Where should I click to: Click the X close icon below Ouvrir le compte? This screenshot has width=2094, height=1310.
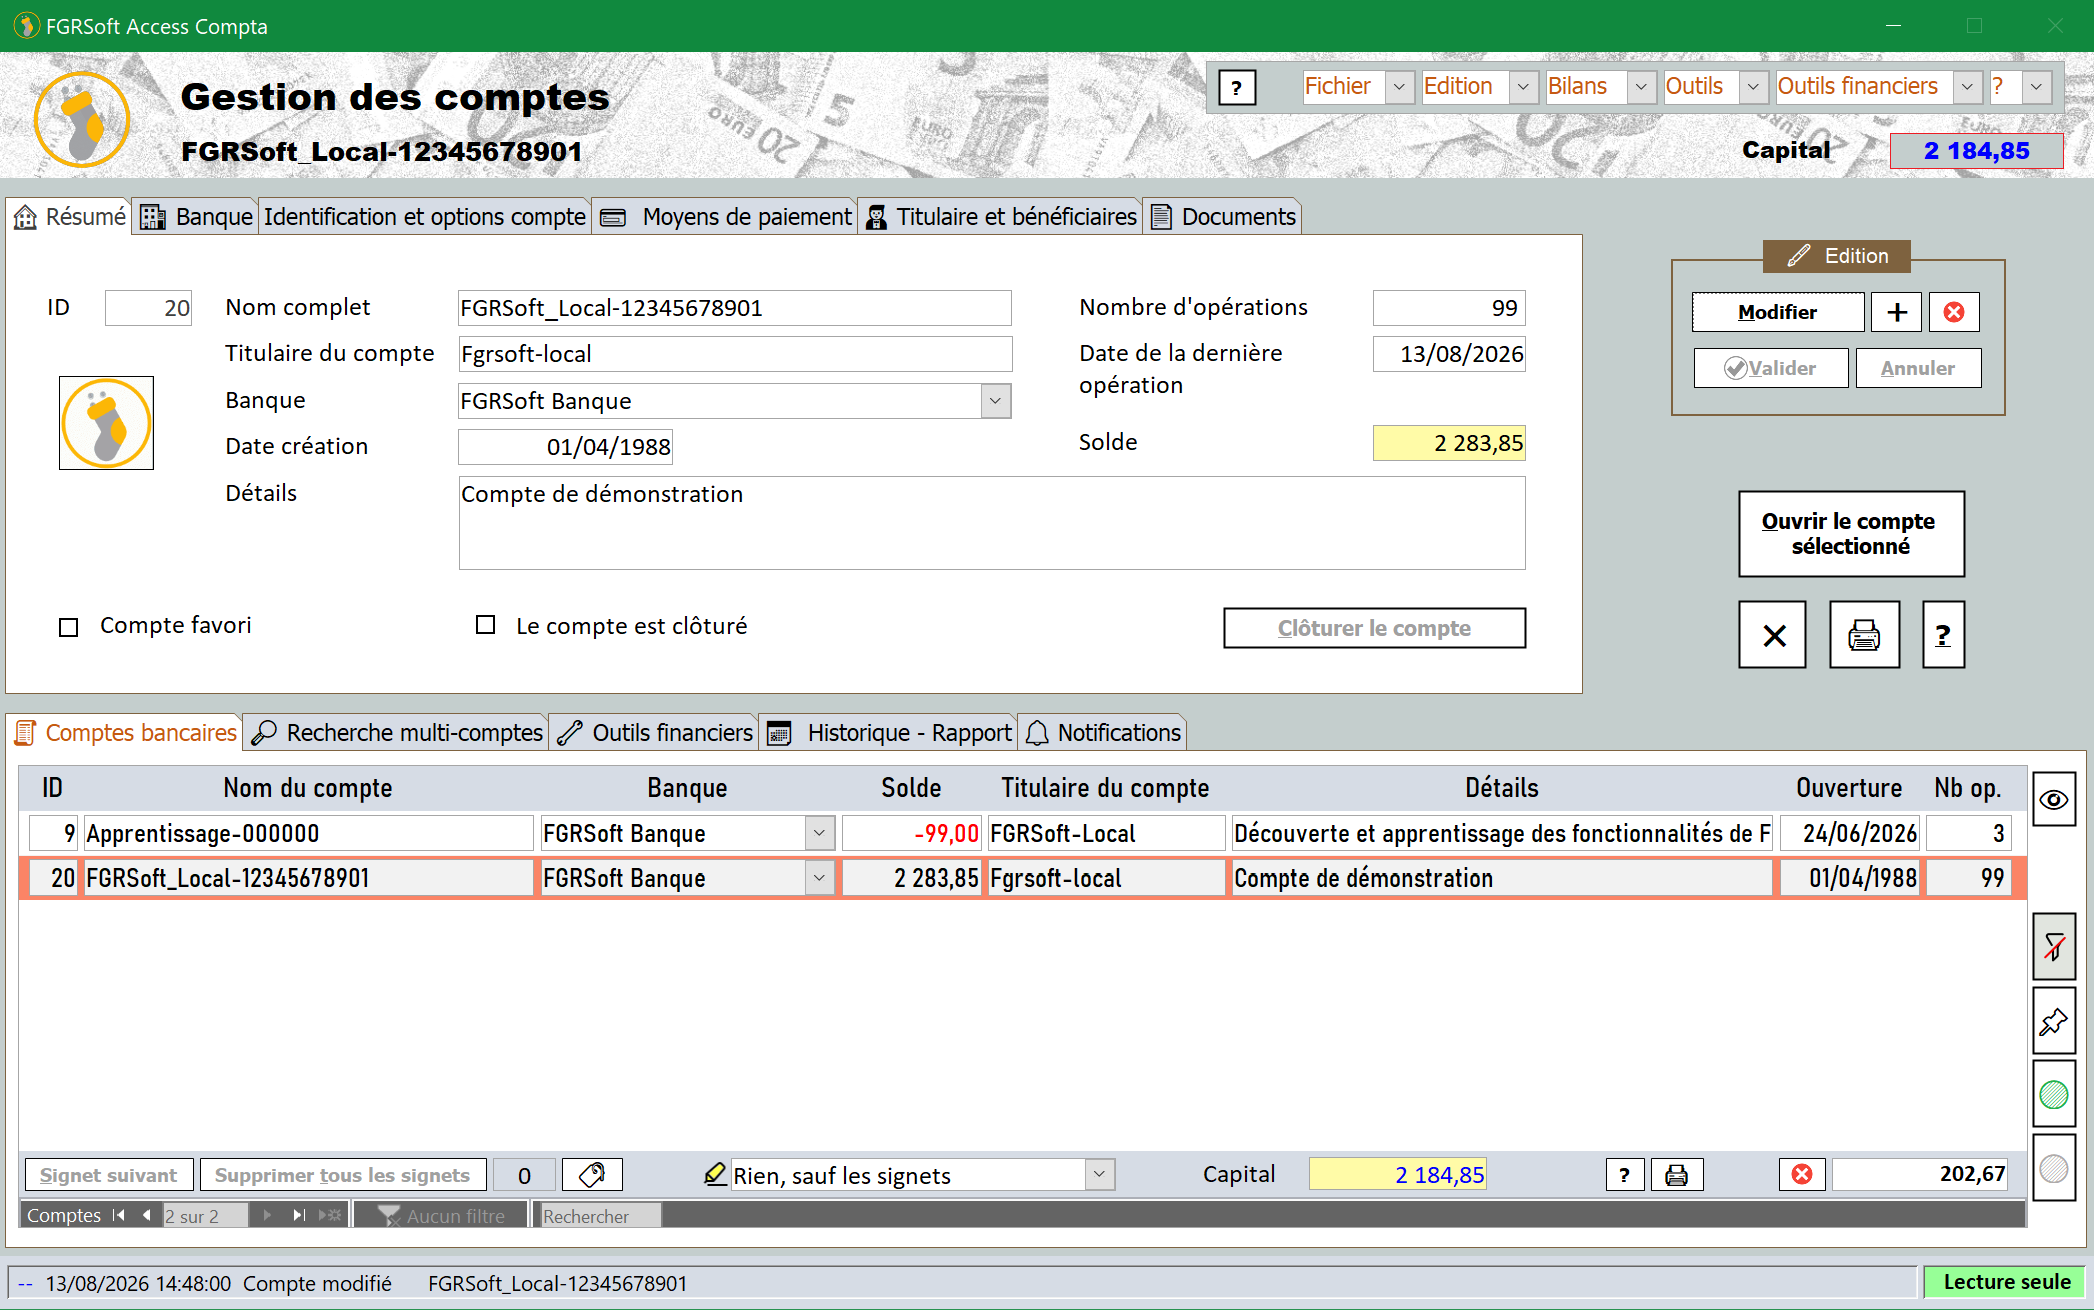[x=1773, y=635]
